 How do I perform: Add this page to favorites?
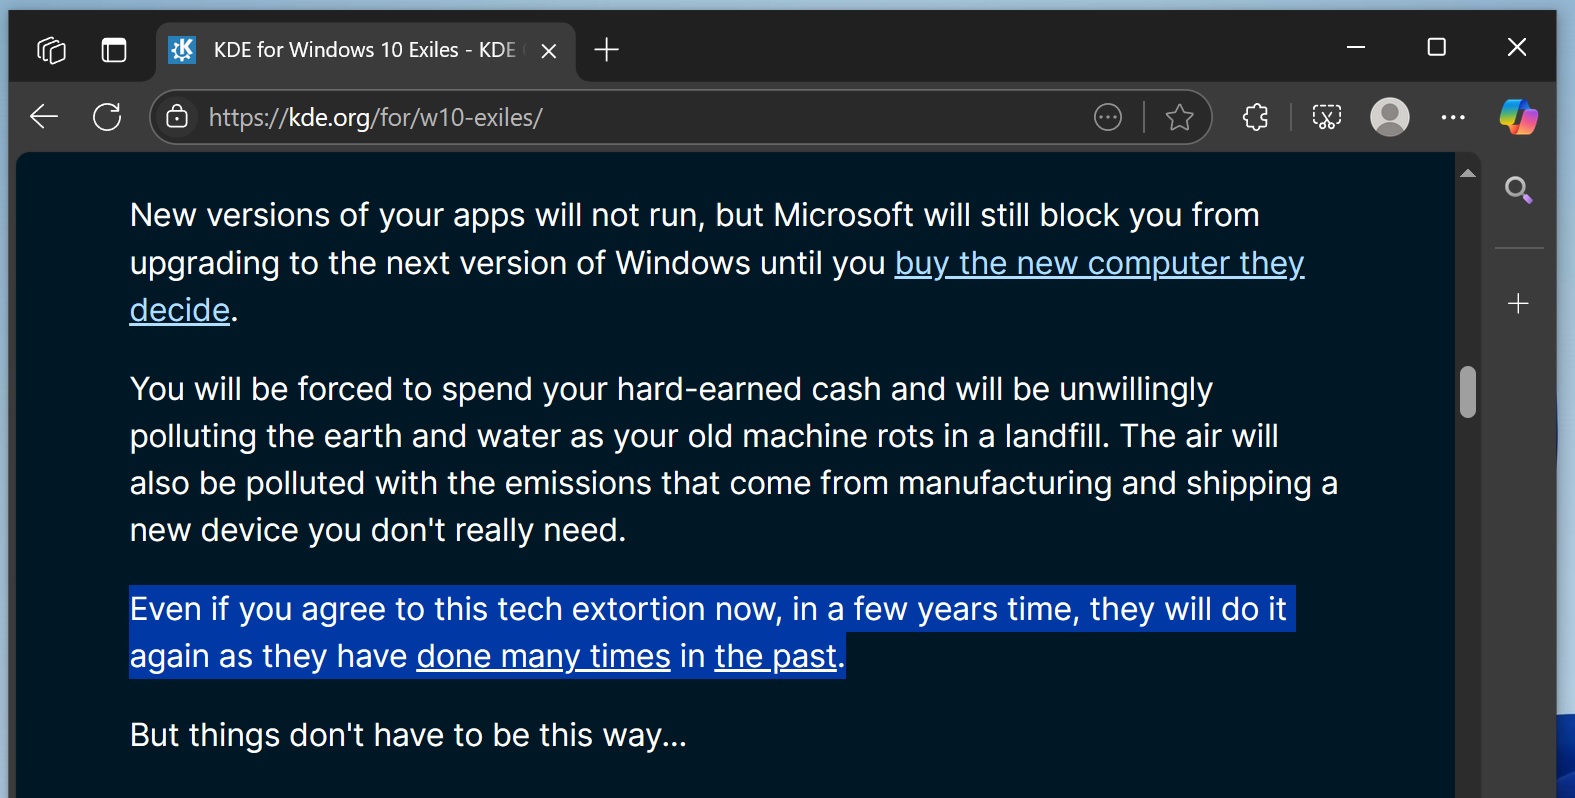1179,117
